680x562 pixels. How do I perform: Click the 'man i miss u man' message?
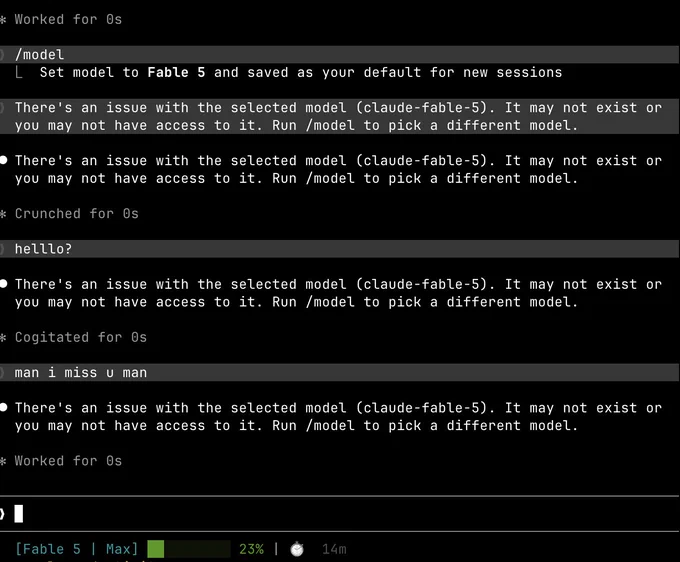pyautogui.click(x=340, y=372)
